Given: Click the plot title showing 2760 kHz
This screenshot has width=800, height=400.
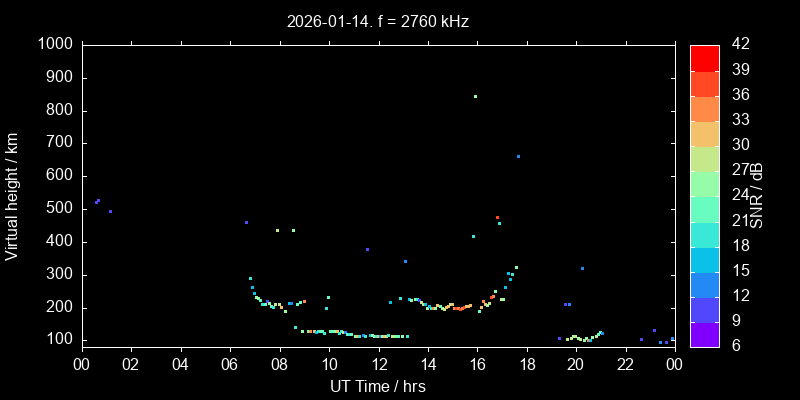Looking at the screenshot, I should click(x=377, y=21).
